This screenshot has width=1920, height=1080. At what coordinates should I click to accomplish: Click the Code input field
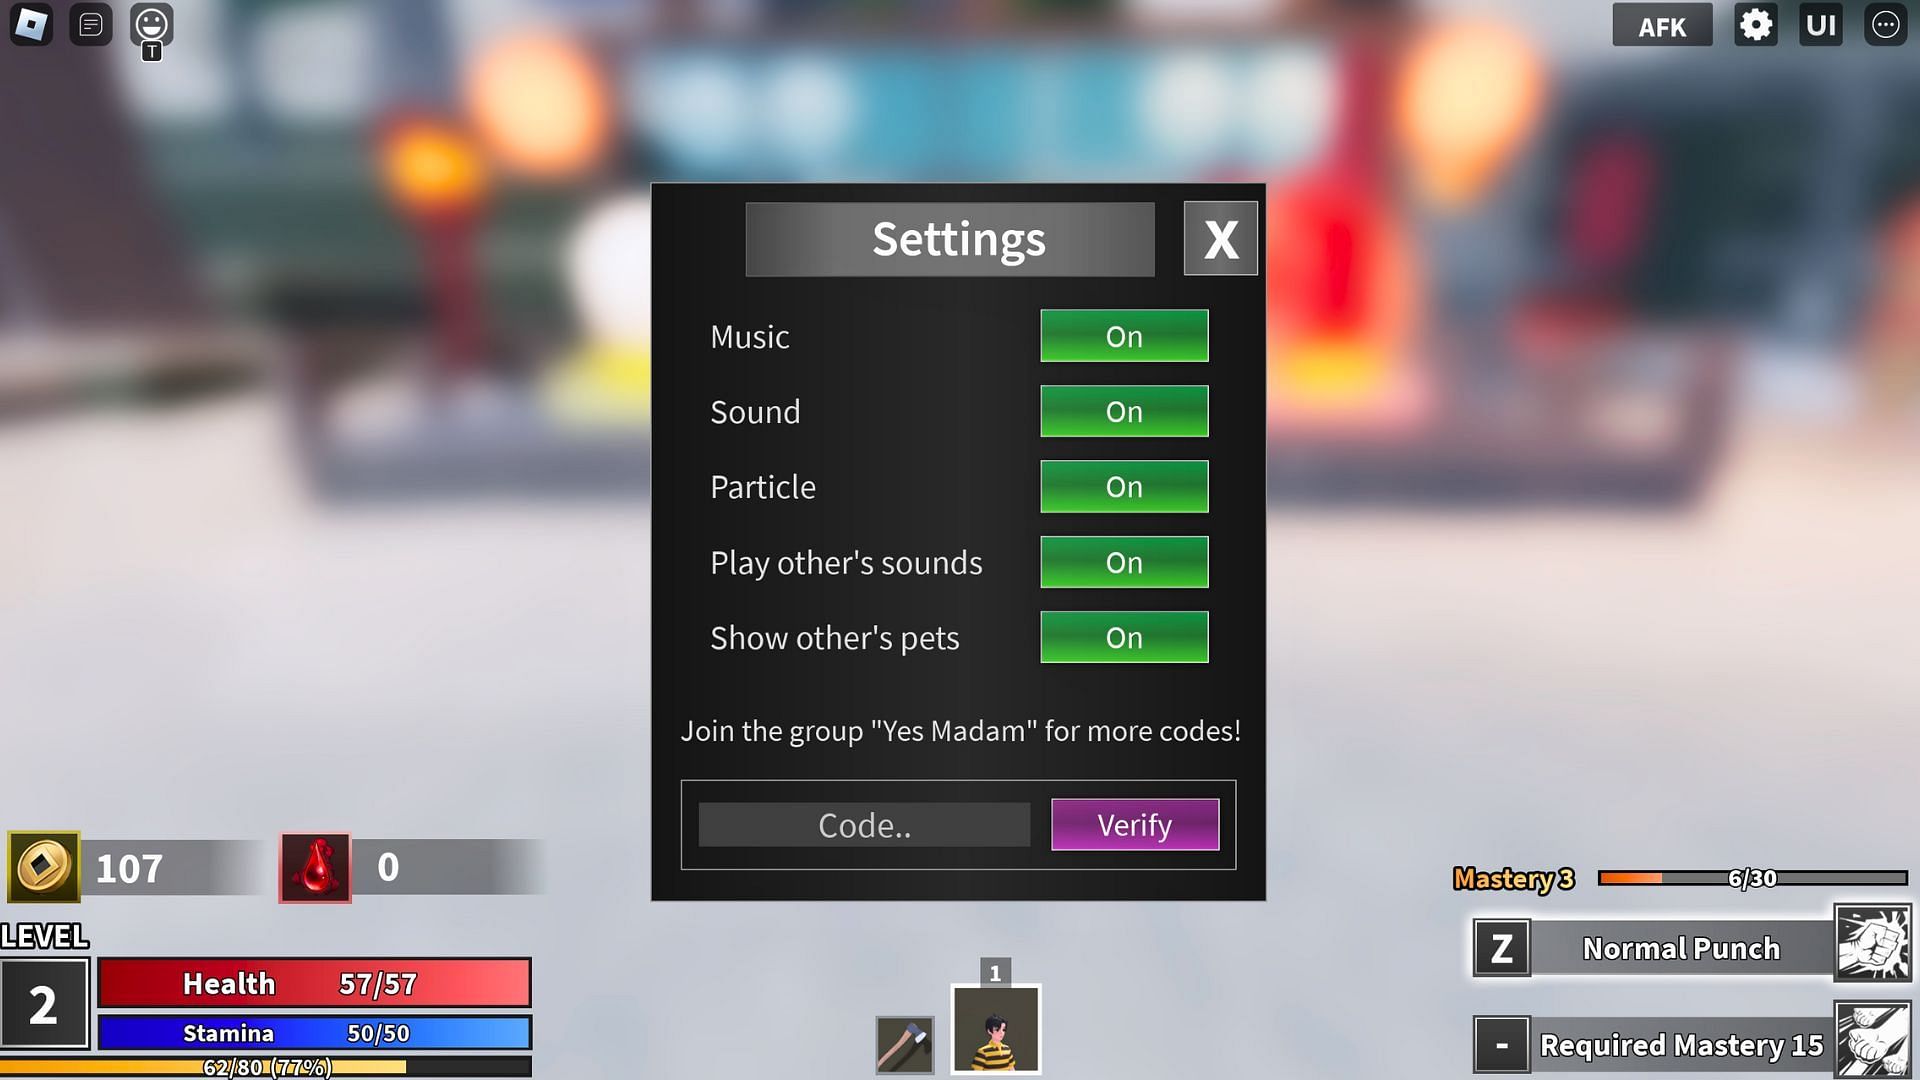(x=864, y=824)
